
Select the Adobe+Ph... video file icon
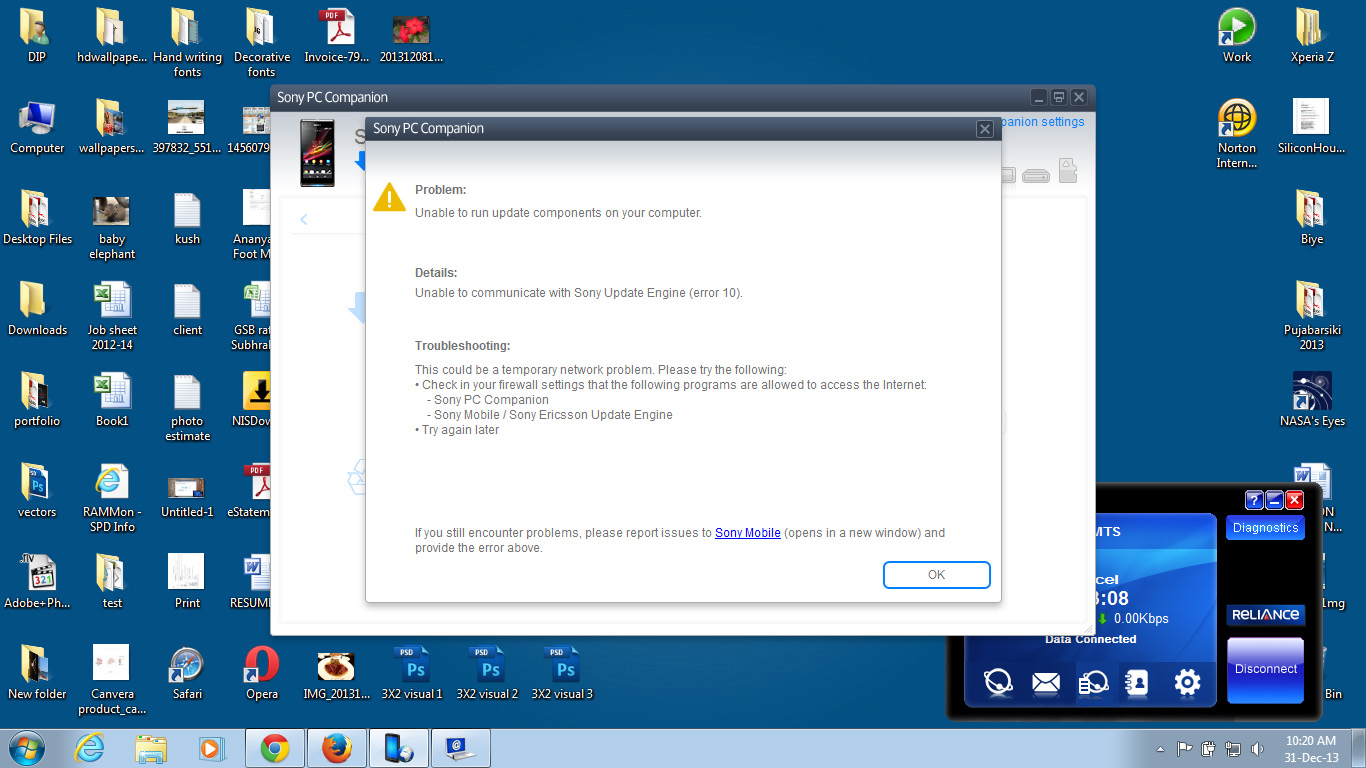37,582
